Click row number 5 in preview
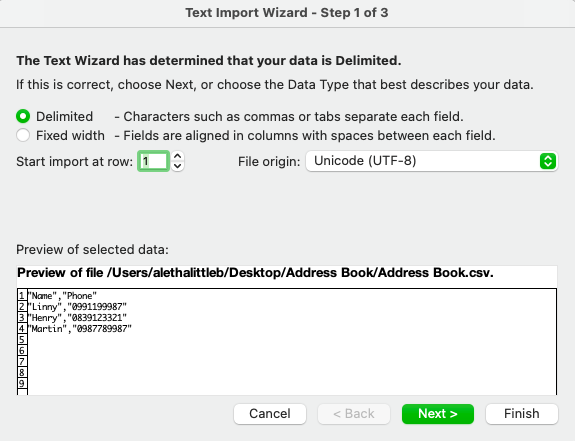575x441 pixels. 22,339
